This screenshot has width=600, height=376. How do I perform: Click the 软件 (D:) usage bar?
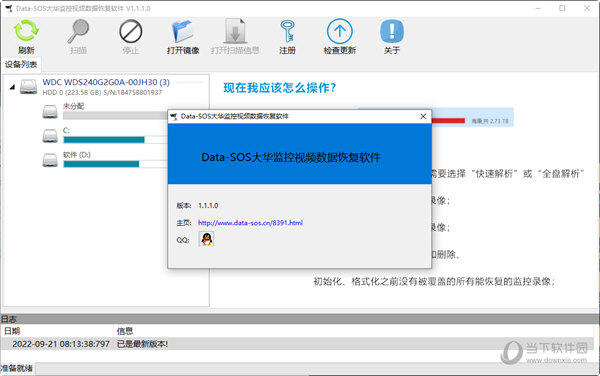[x=115, y=164]
